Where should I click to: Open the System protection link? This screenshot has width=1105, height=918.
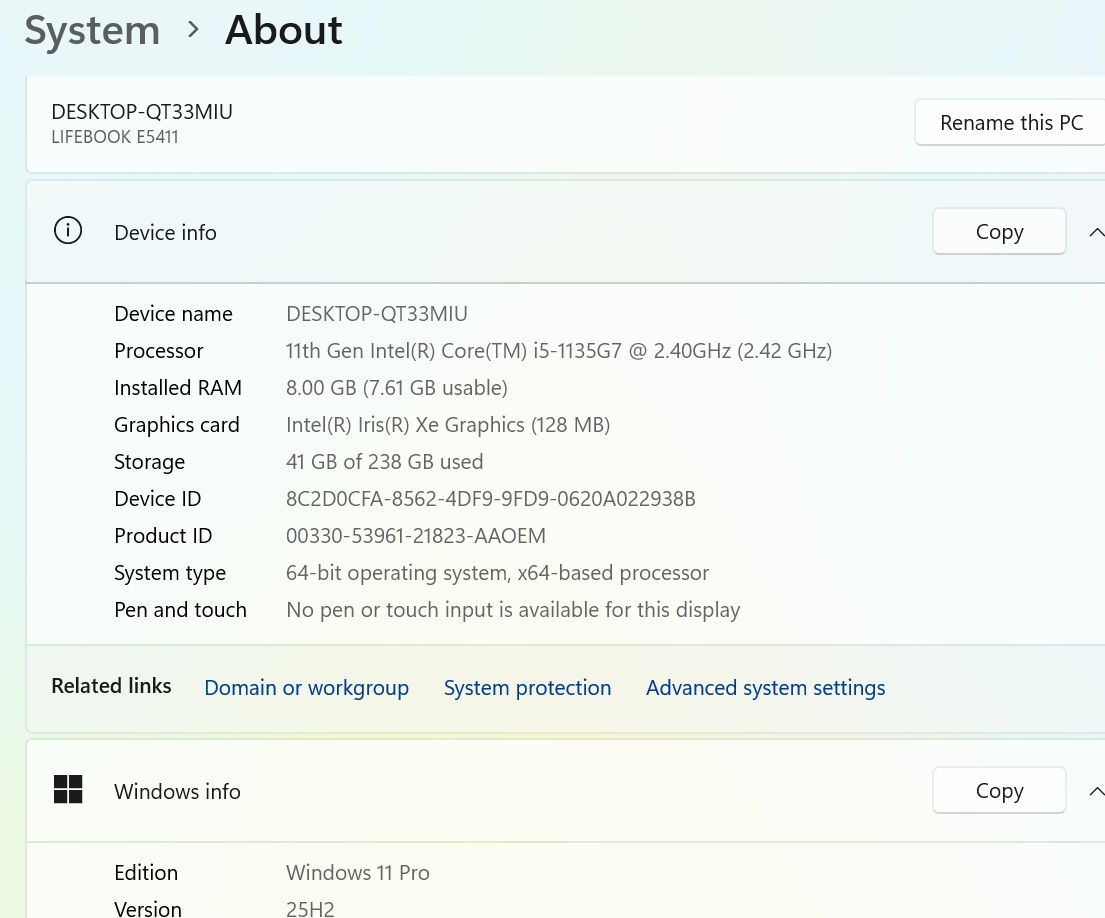[527, 687]
